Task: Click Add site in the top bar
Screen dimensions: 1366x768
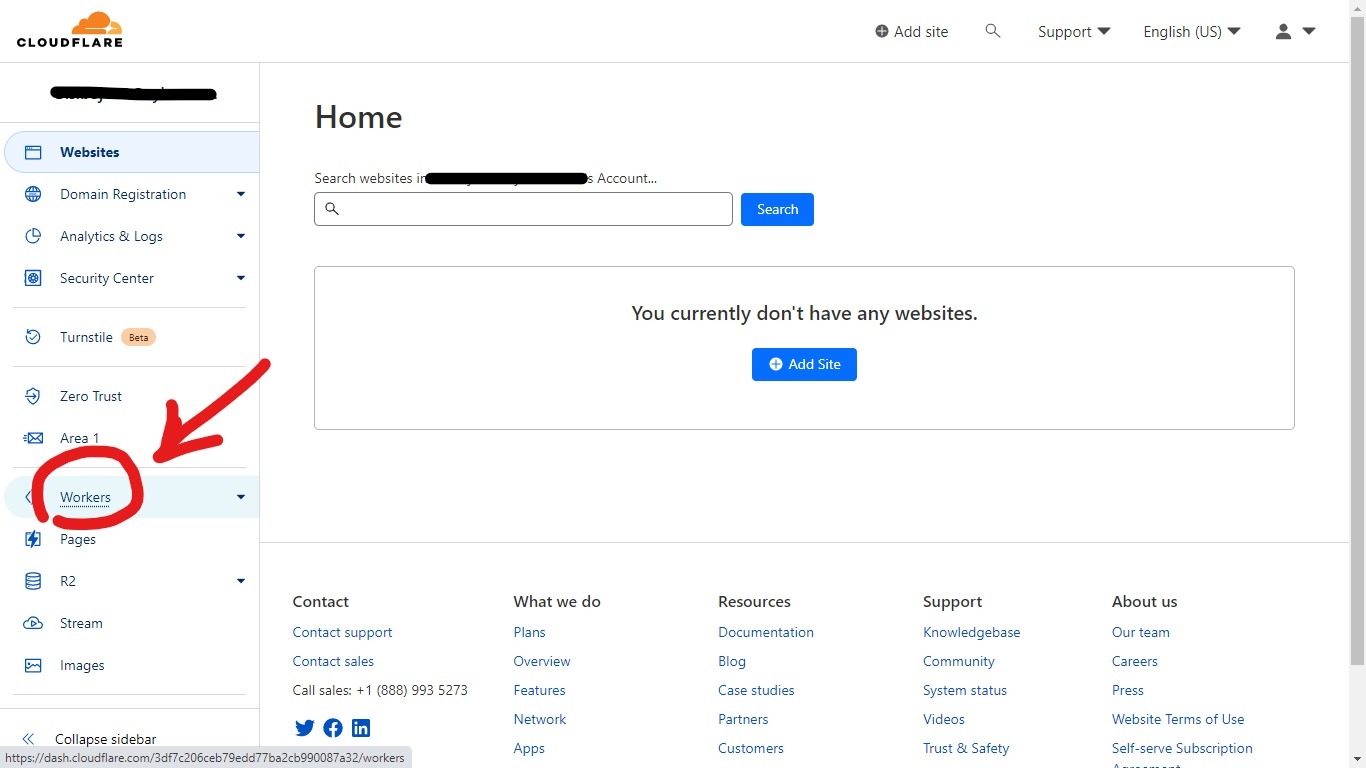Action: pyautogui.click(x=911, y=31)
